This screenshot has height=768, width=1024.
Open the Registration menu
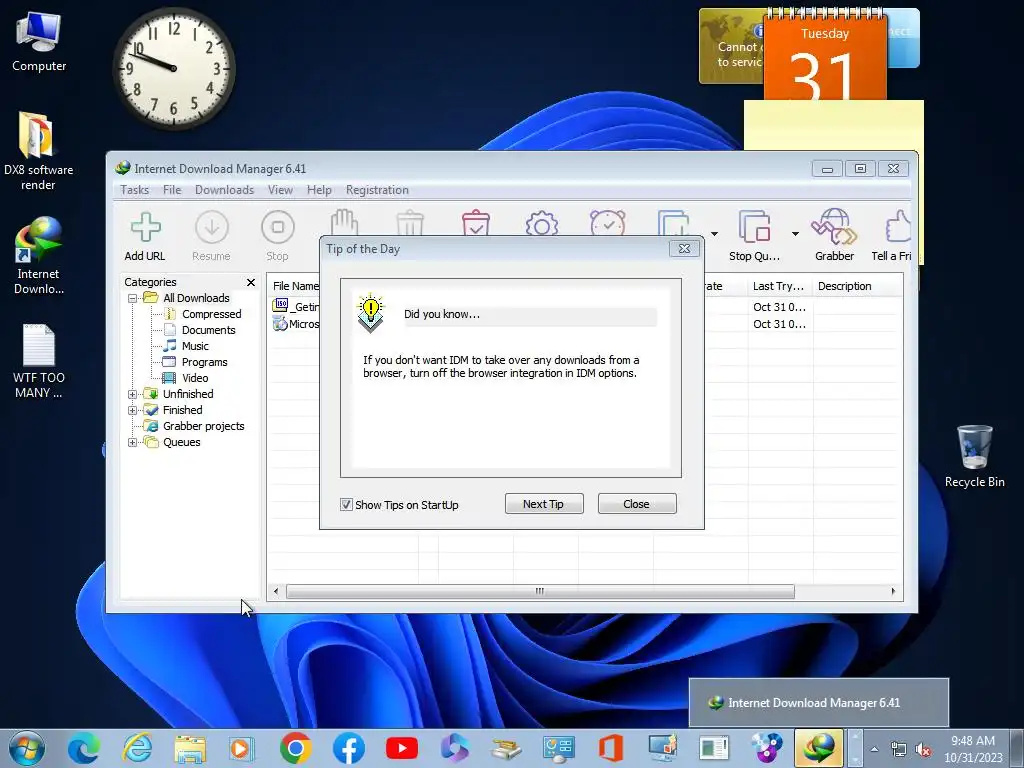pos(377,190)
